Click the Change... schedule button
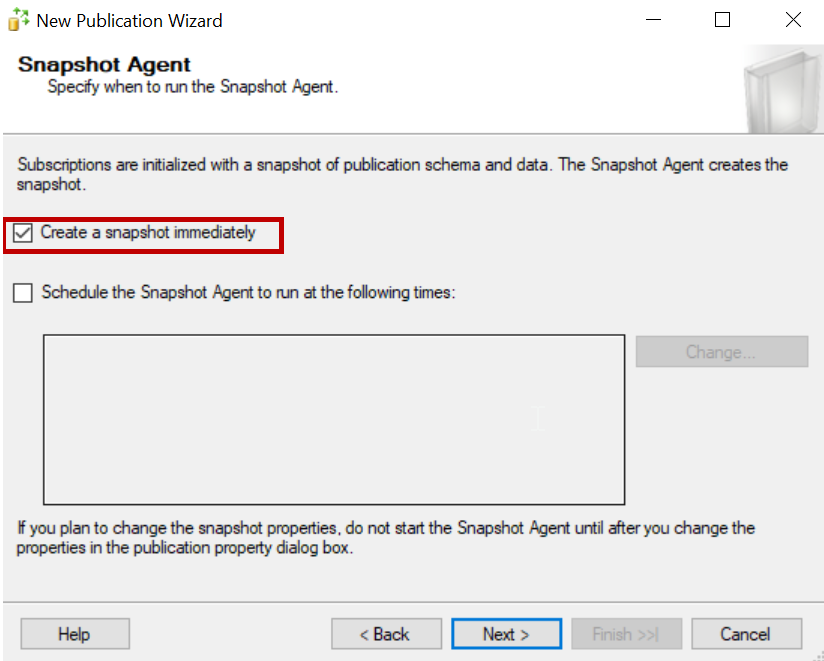 (721, 352)
